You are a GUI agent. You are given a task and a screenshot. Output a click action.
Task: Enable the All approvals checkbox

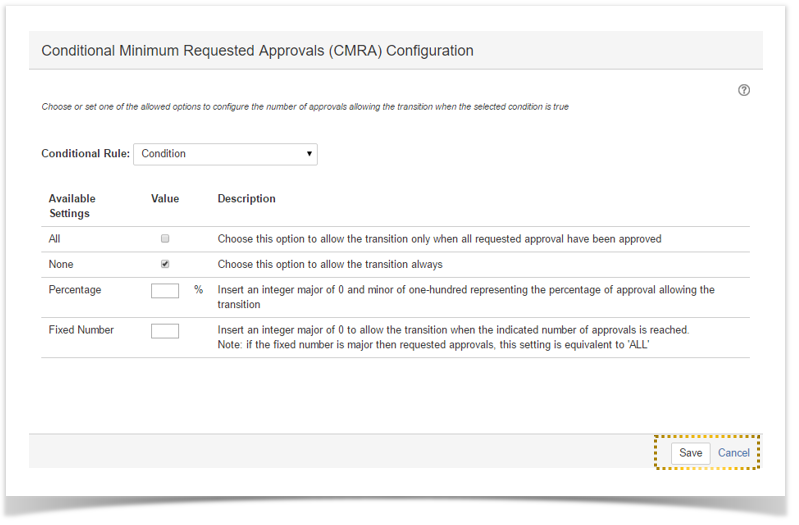click(165, 239)
